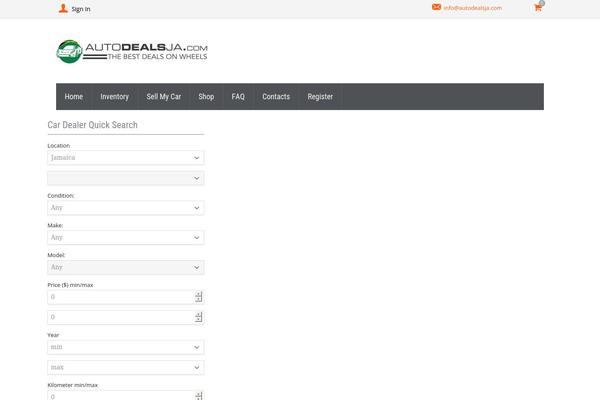Screen dimensions: 600x400
Task: Open the info@autodealsja.com email link
Action: point(473,8)
